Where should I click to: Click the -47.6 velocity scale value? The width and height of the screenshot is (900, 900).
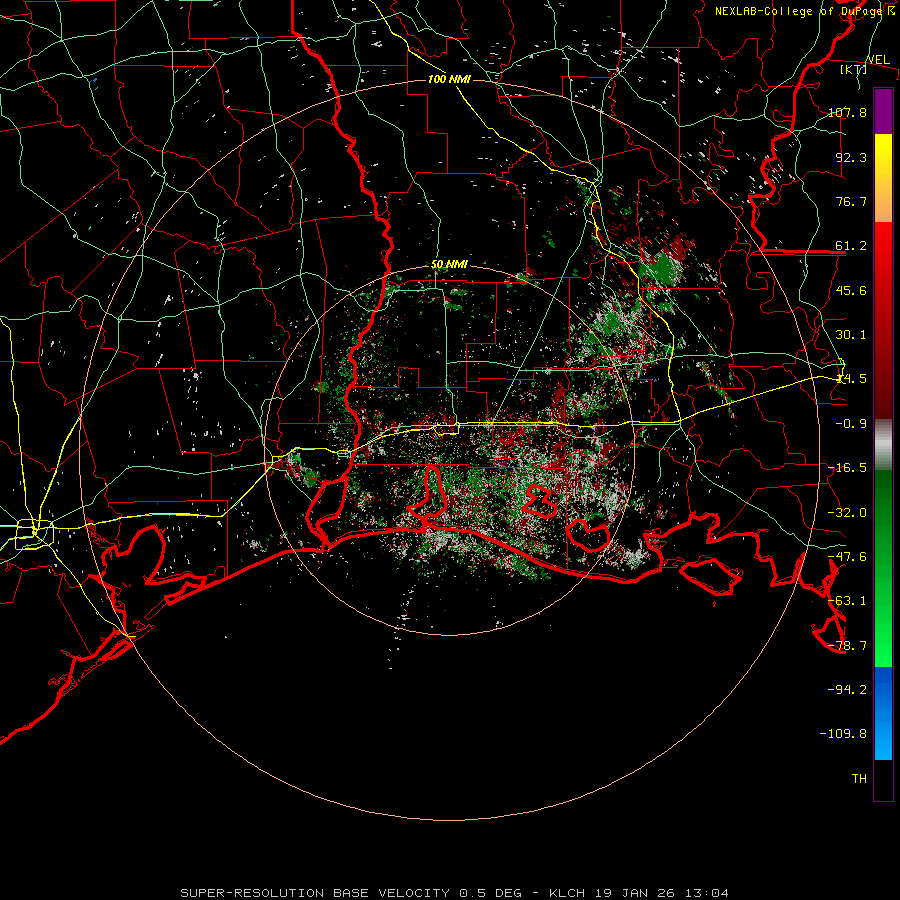(847, 557)
